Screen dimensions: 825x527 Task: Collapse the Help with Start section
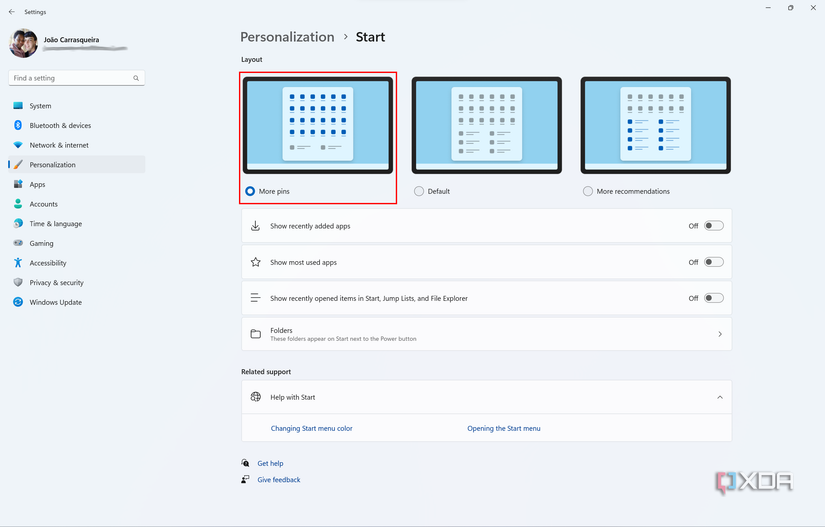point(720,397)
